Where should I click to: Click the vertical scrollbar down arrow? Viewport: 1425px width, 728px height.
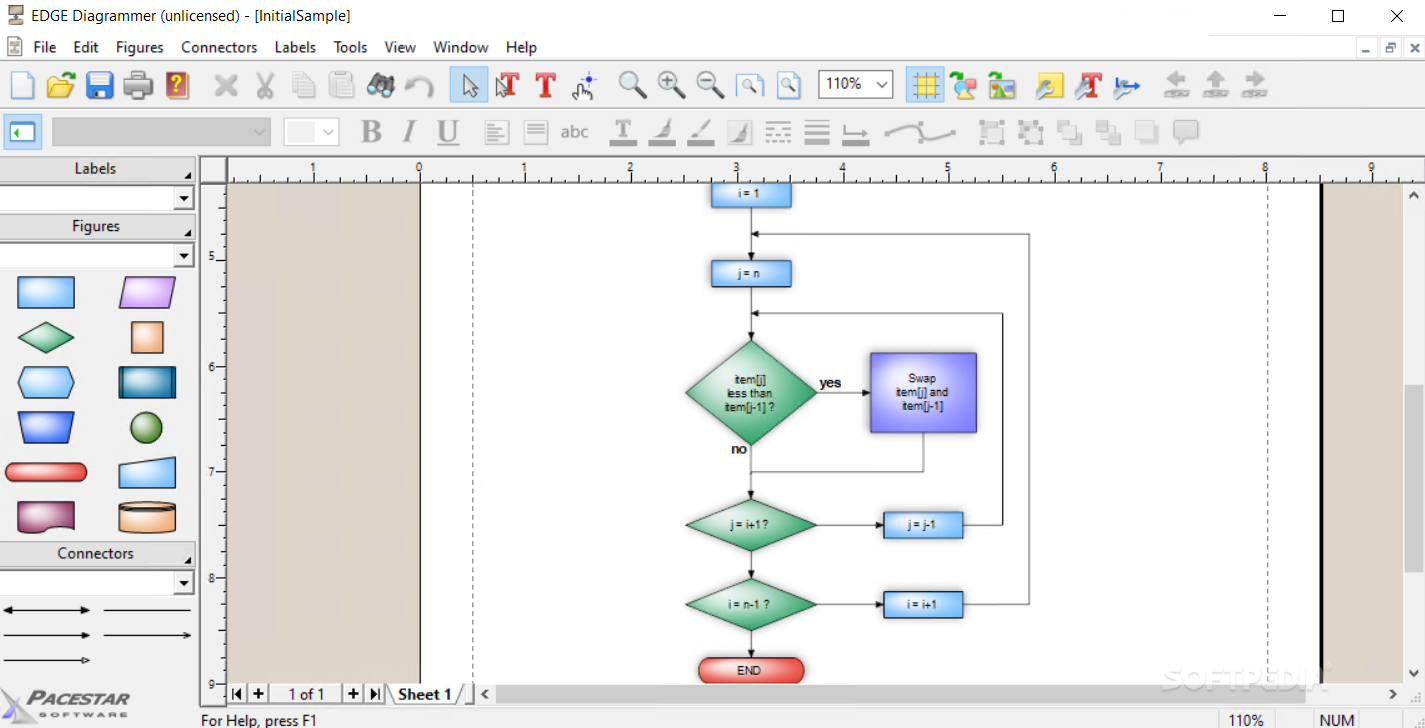pyautogui.click(x=1414, y=672)
